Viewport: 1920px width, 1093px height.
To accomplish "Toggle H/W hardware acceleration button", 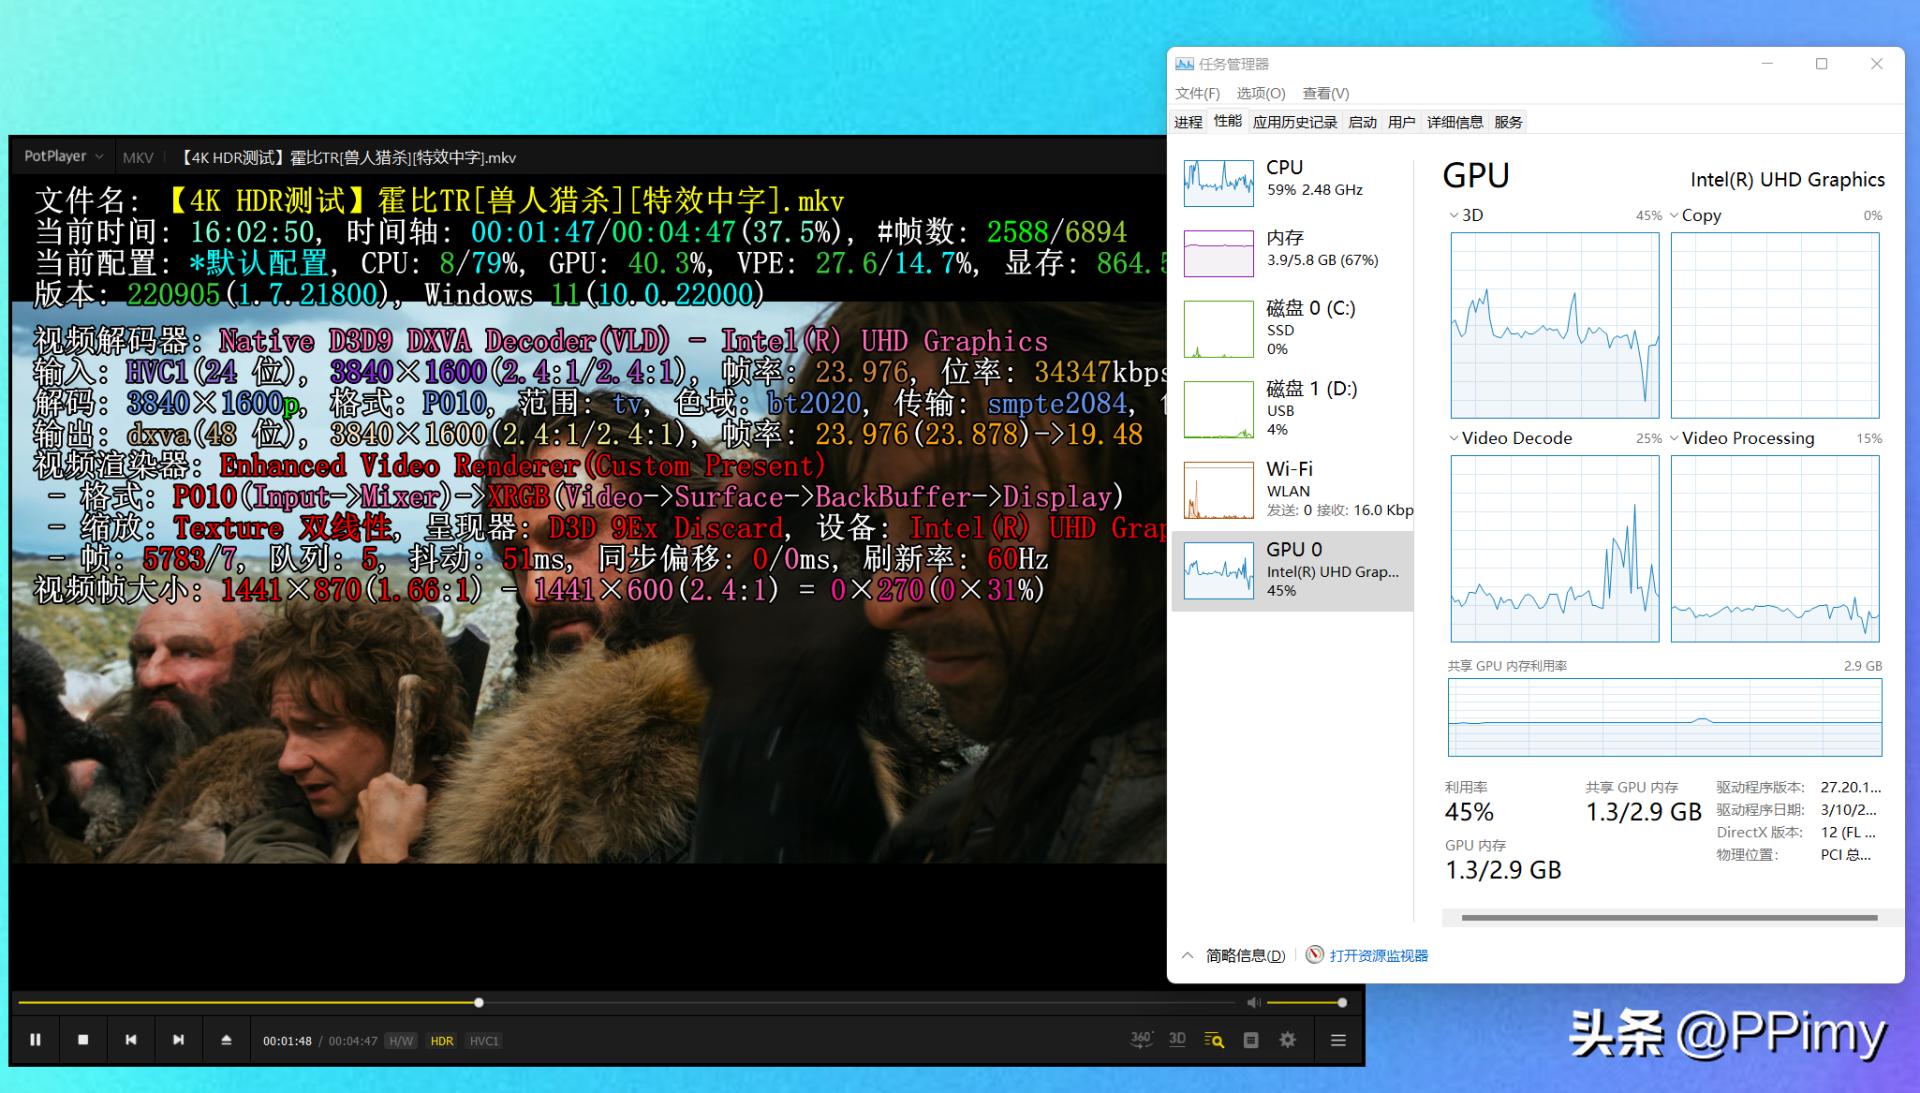I will (401, 1041).
